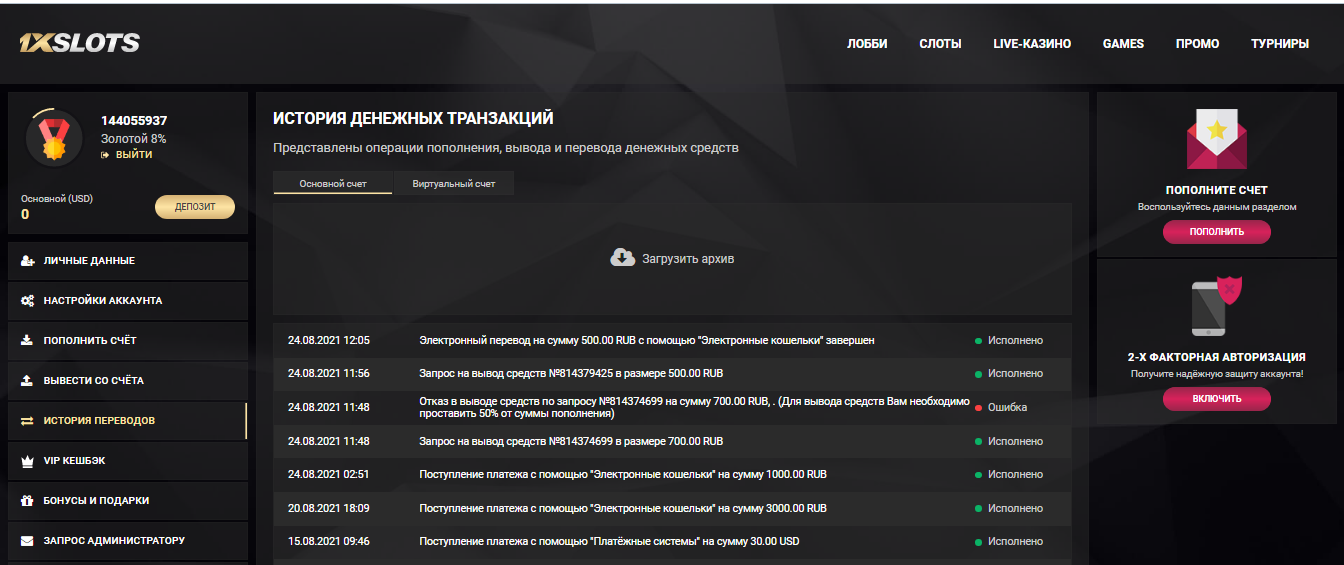This screenshot has height=565, width=1344.
Task: Click the gift icon for БОНУСЫ И ПОДАРКИ
Action: coord(27,501)
